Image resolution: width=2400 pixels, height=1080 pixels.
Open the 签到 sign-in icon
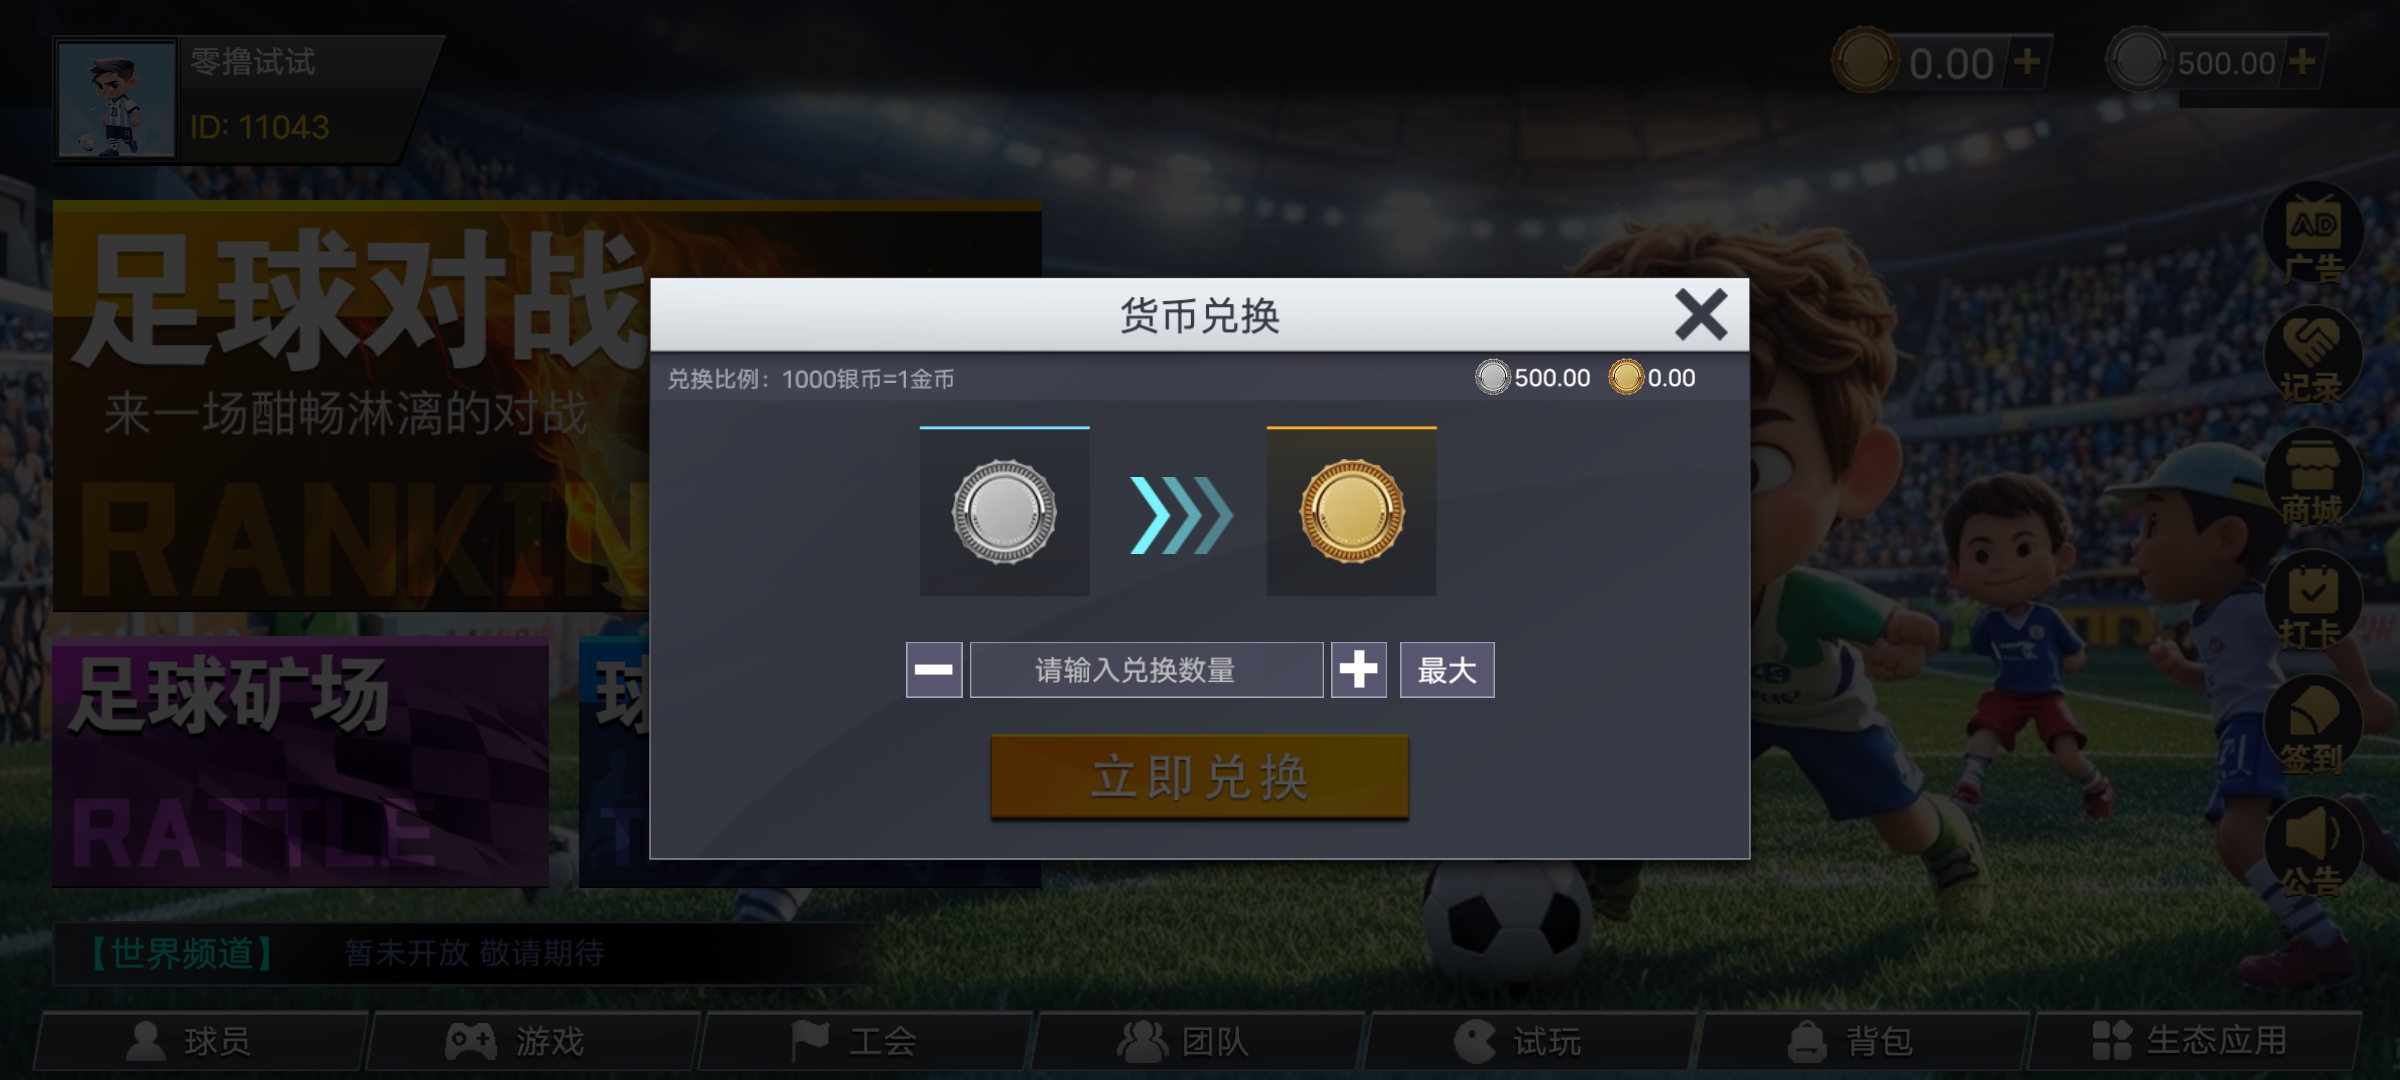(2313, 727)
